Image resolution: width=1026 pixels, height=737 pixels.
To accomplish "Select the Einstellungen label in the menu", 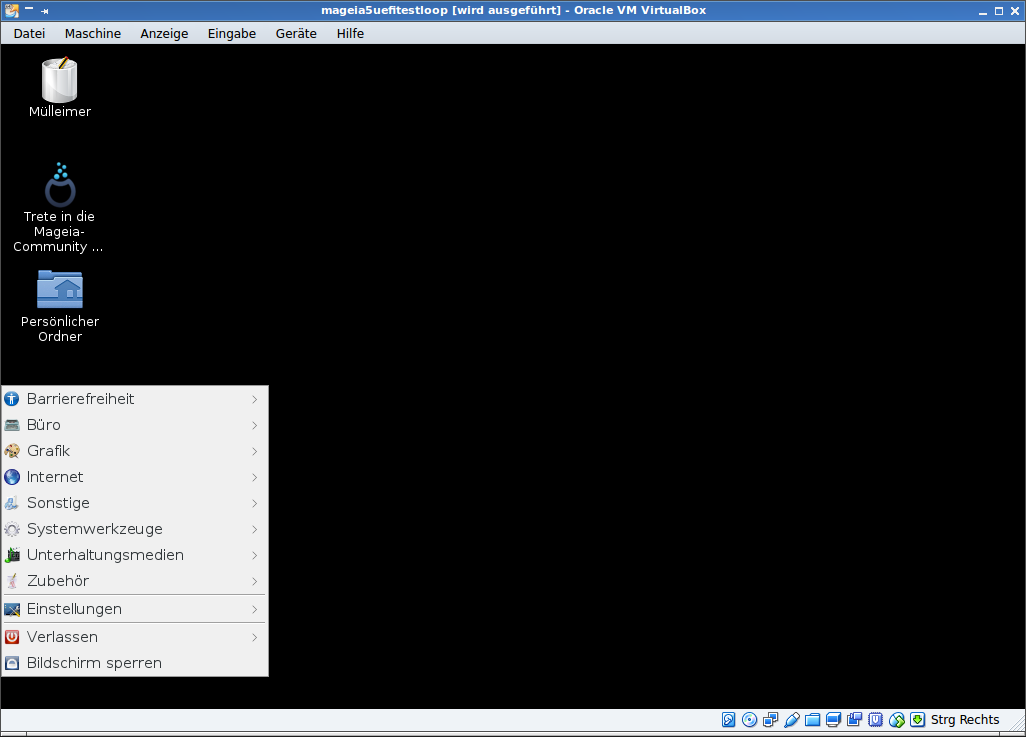I will (x=74, y=609).
